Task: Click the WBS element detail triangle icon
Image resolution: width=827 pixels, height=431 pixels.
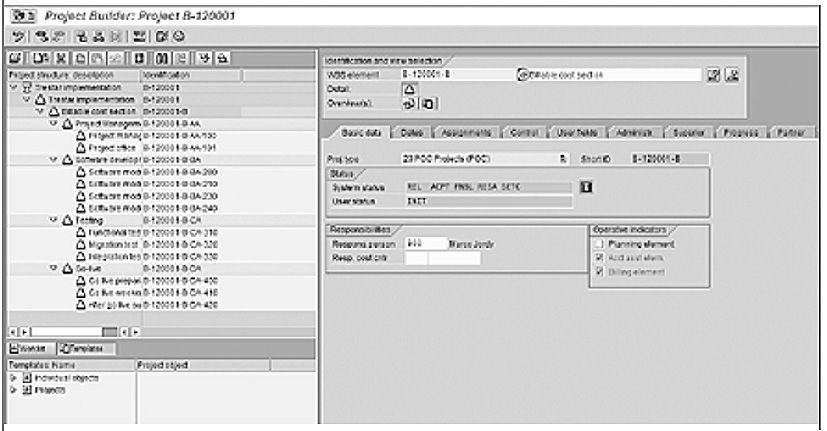Action: click(x=408, y=88)
